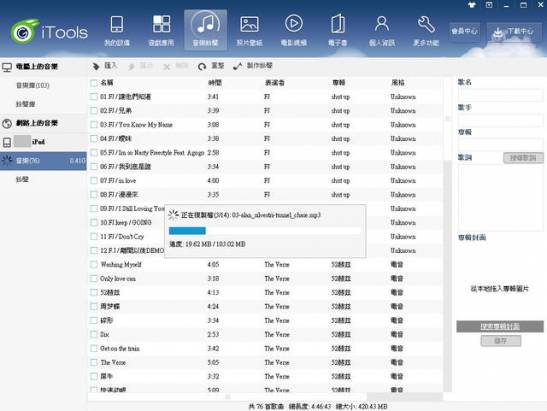The image size is (547, 411).
Task: Open the video play icon tab
Action: [294, 24]
